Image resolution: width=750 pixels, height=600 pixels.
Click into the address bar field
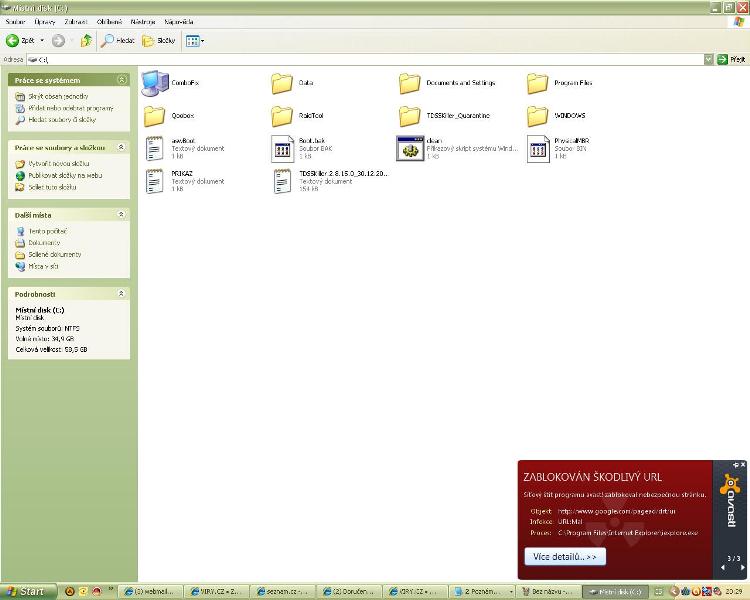[x=360, y=60]
